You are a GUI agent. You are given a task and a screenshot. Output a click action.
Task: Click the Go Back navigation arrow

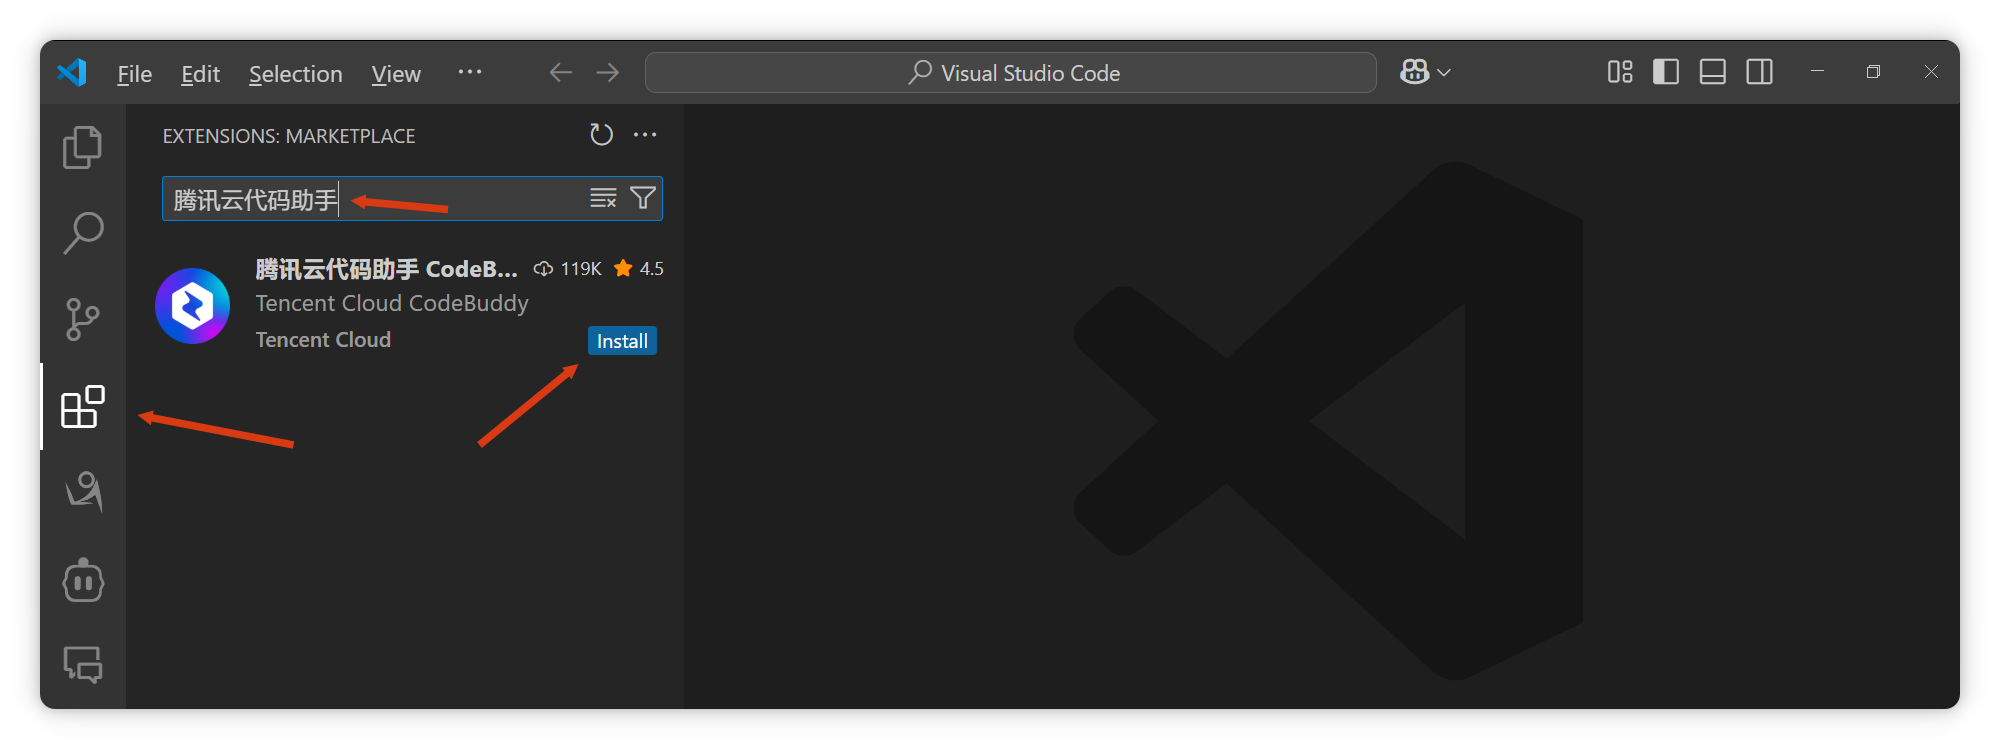(x=560, y=72)
